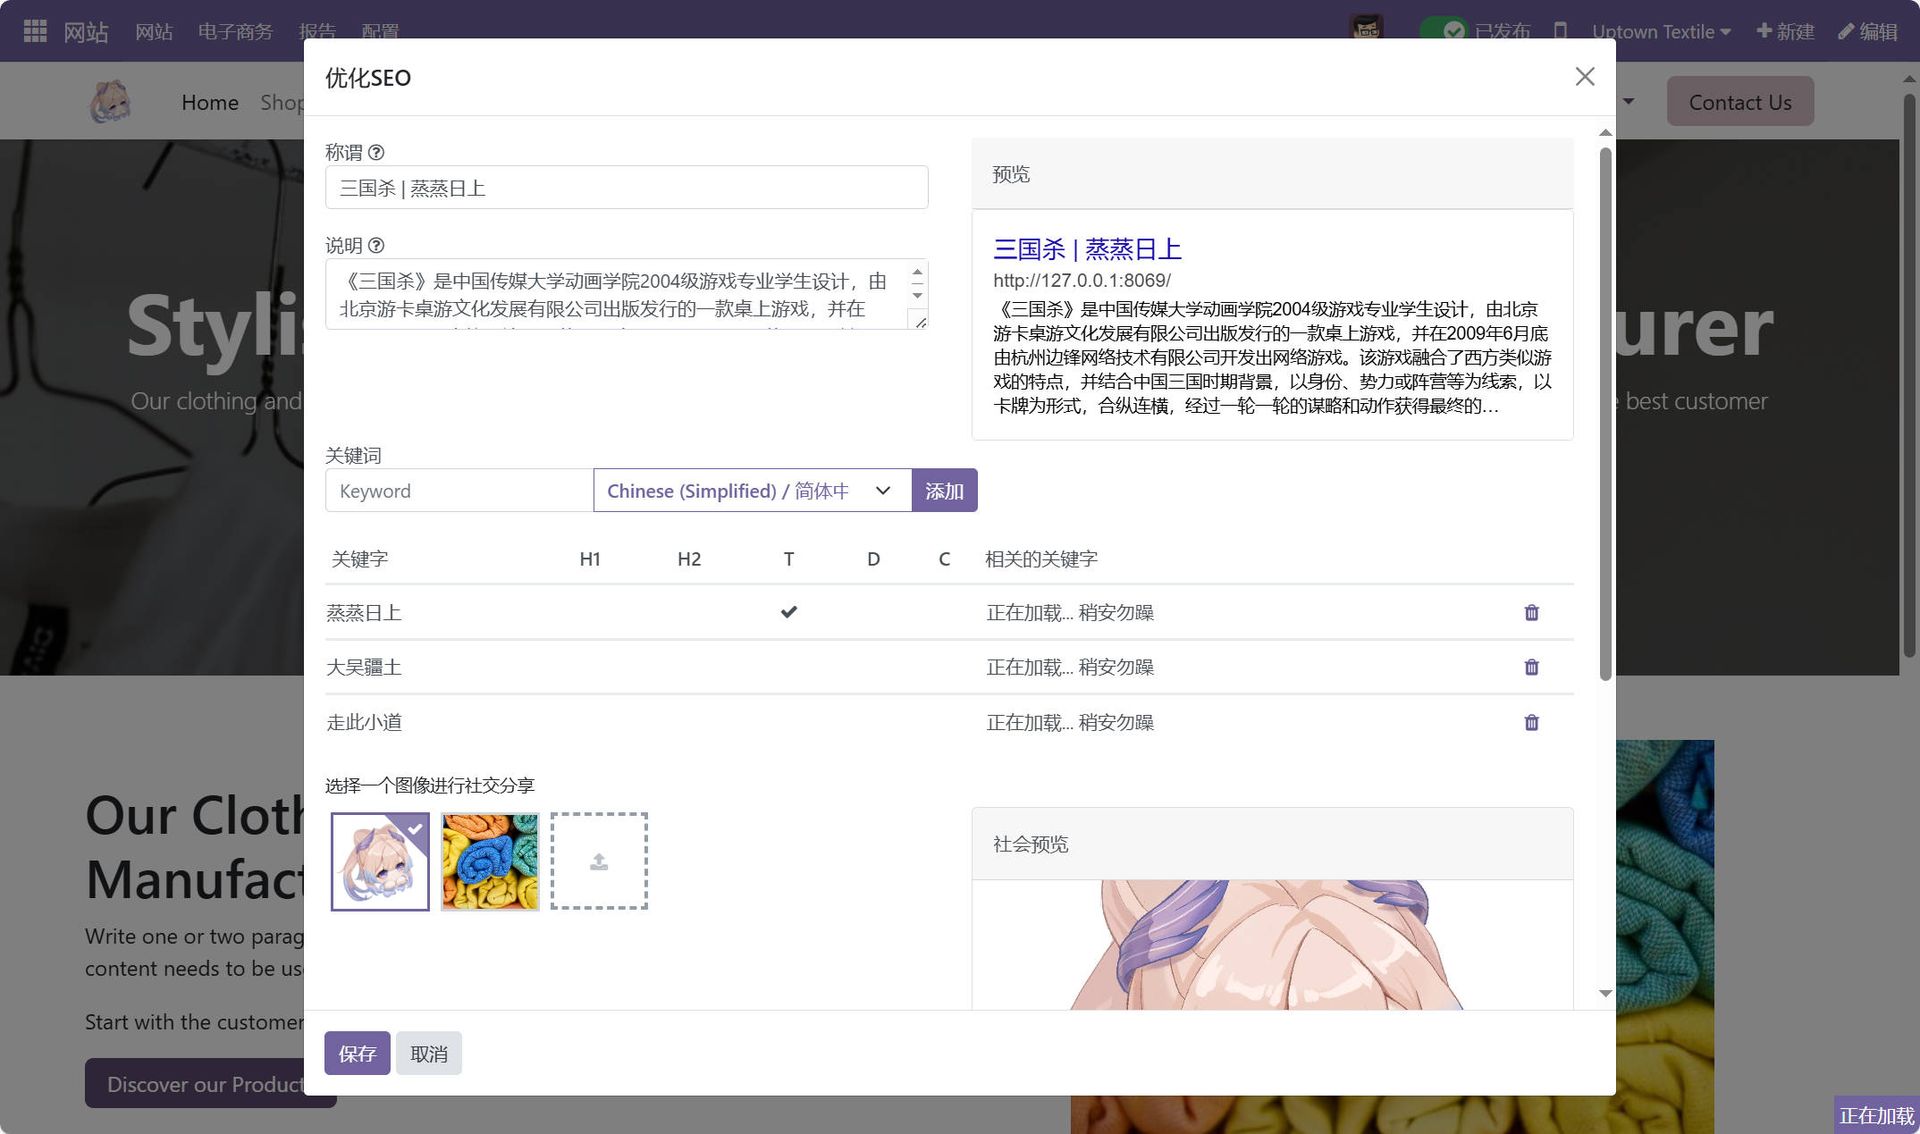This screenshot has width=1920, height=1134.
Task: Delete the 蒸蒸日上 keyword
Action: (1531, 612)
